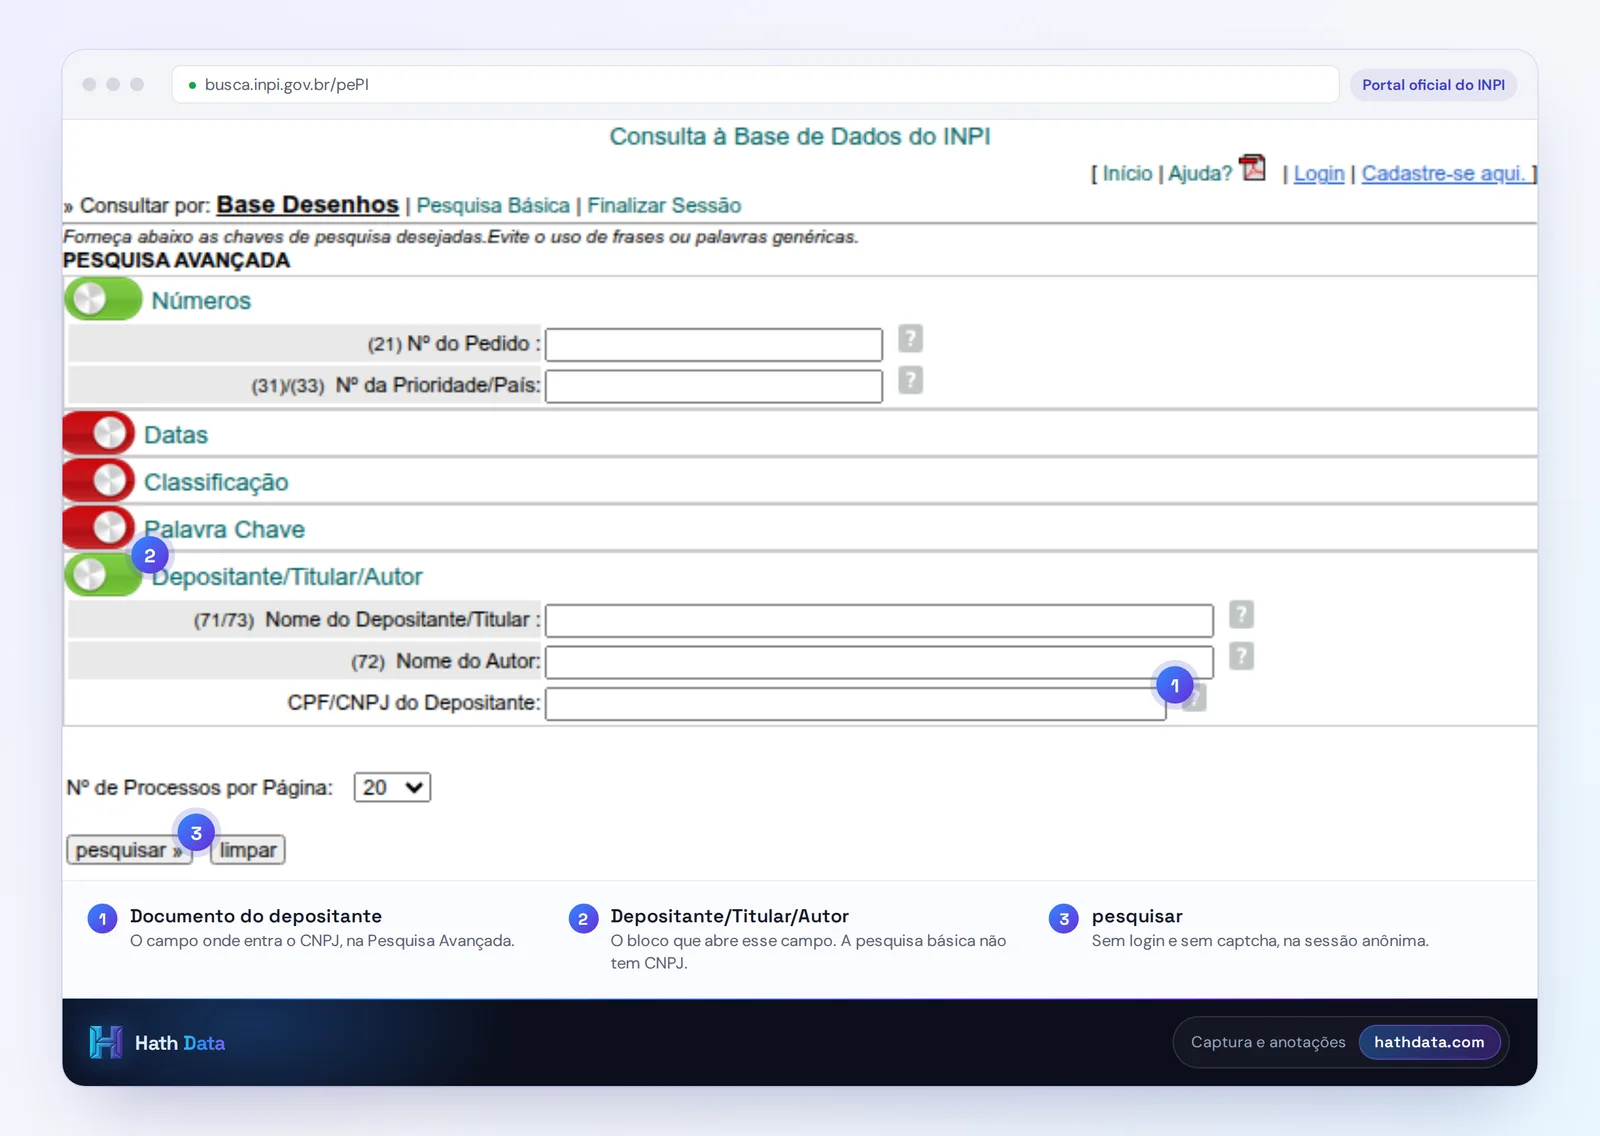Toggle the Classificação section switch
Viewport: 1600px width, 1136px height.
[x=99, y=480]
